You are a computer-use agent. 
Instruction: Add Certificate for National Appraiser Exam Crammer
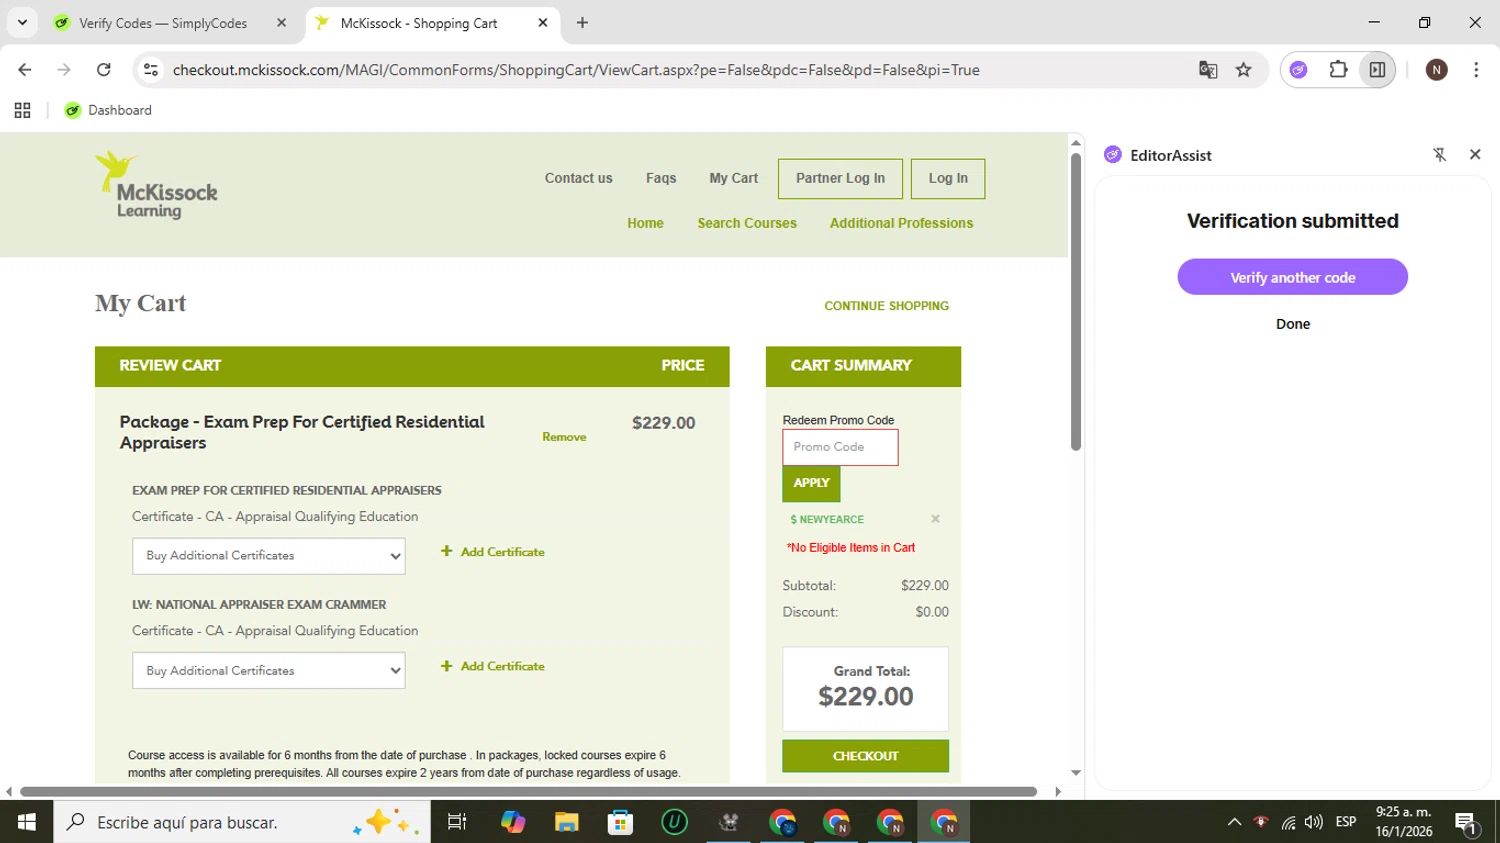click(x=493, y=666)
